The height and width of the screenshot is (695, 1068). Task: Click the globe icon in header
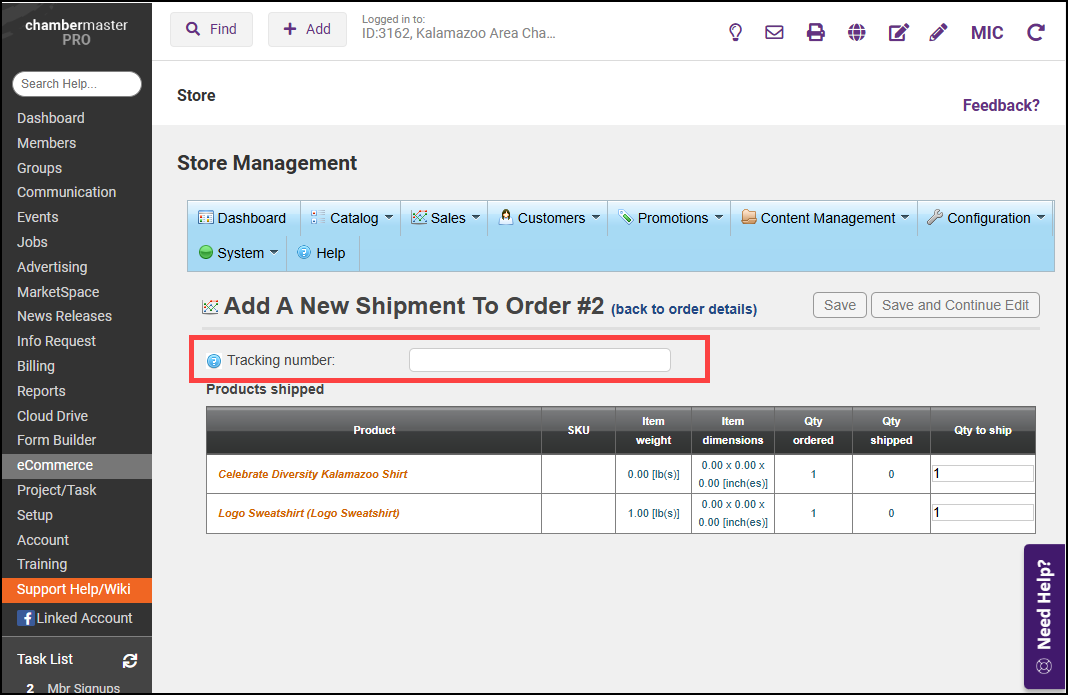pos(857,32)
